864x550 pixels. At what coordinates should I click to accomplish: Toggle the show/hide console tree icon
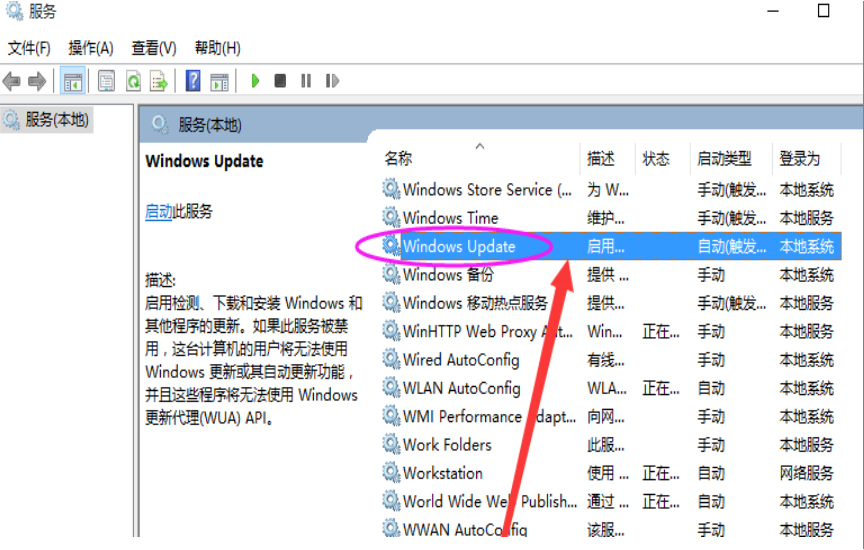[73, 82]
